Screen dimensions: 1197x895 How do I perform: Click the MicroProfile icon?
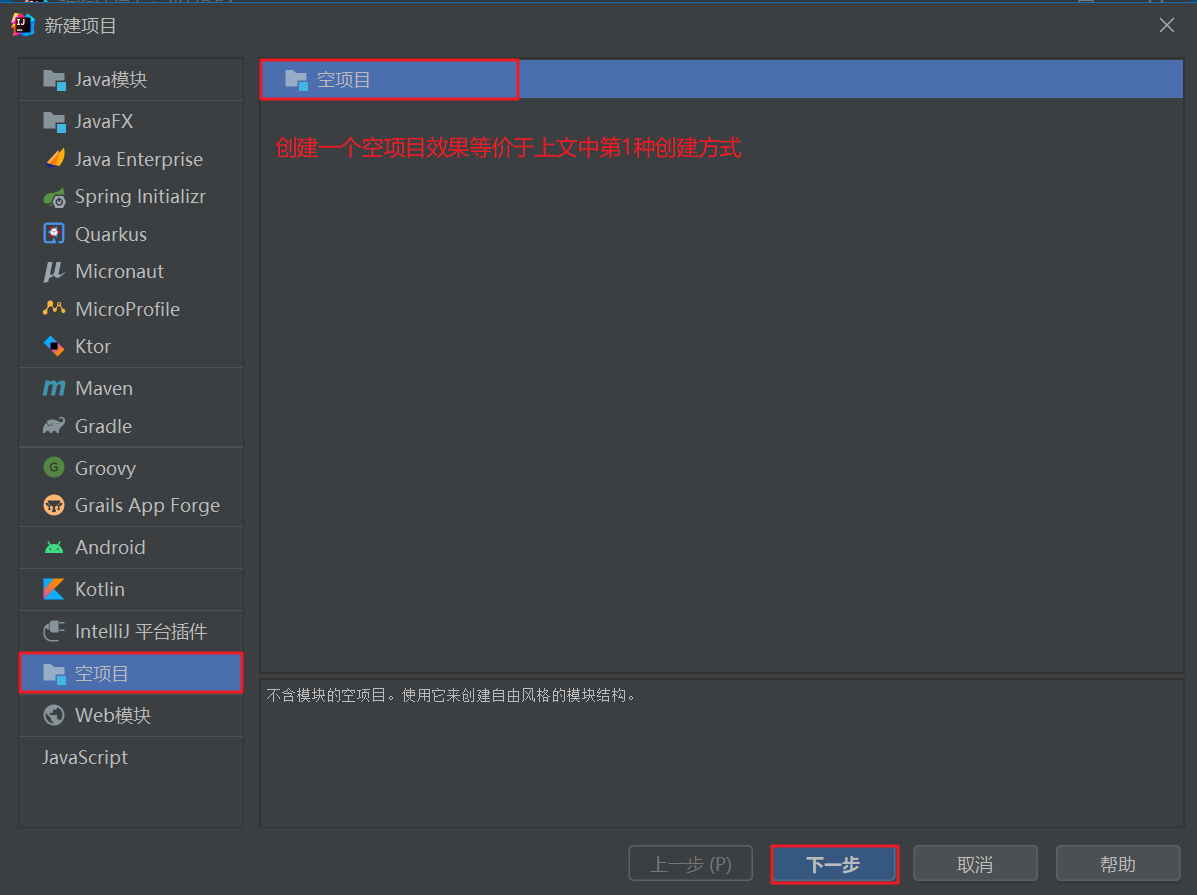[54, 309]
